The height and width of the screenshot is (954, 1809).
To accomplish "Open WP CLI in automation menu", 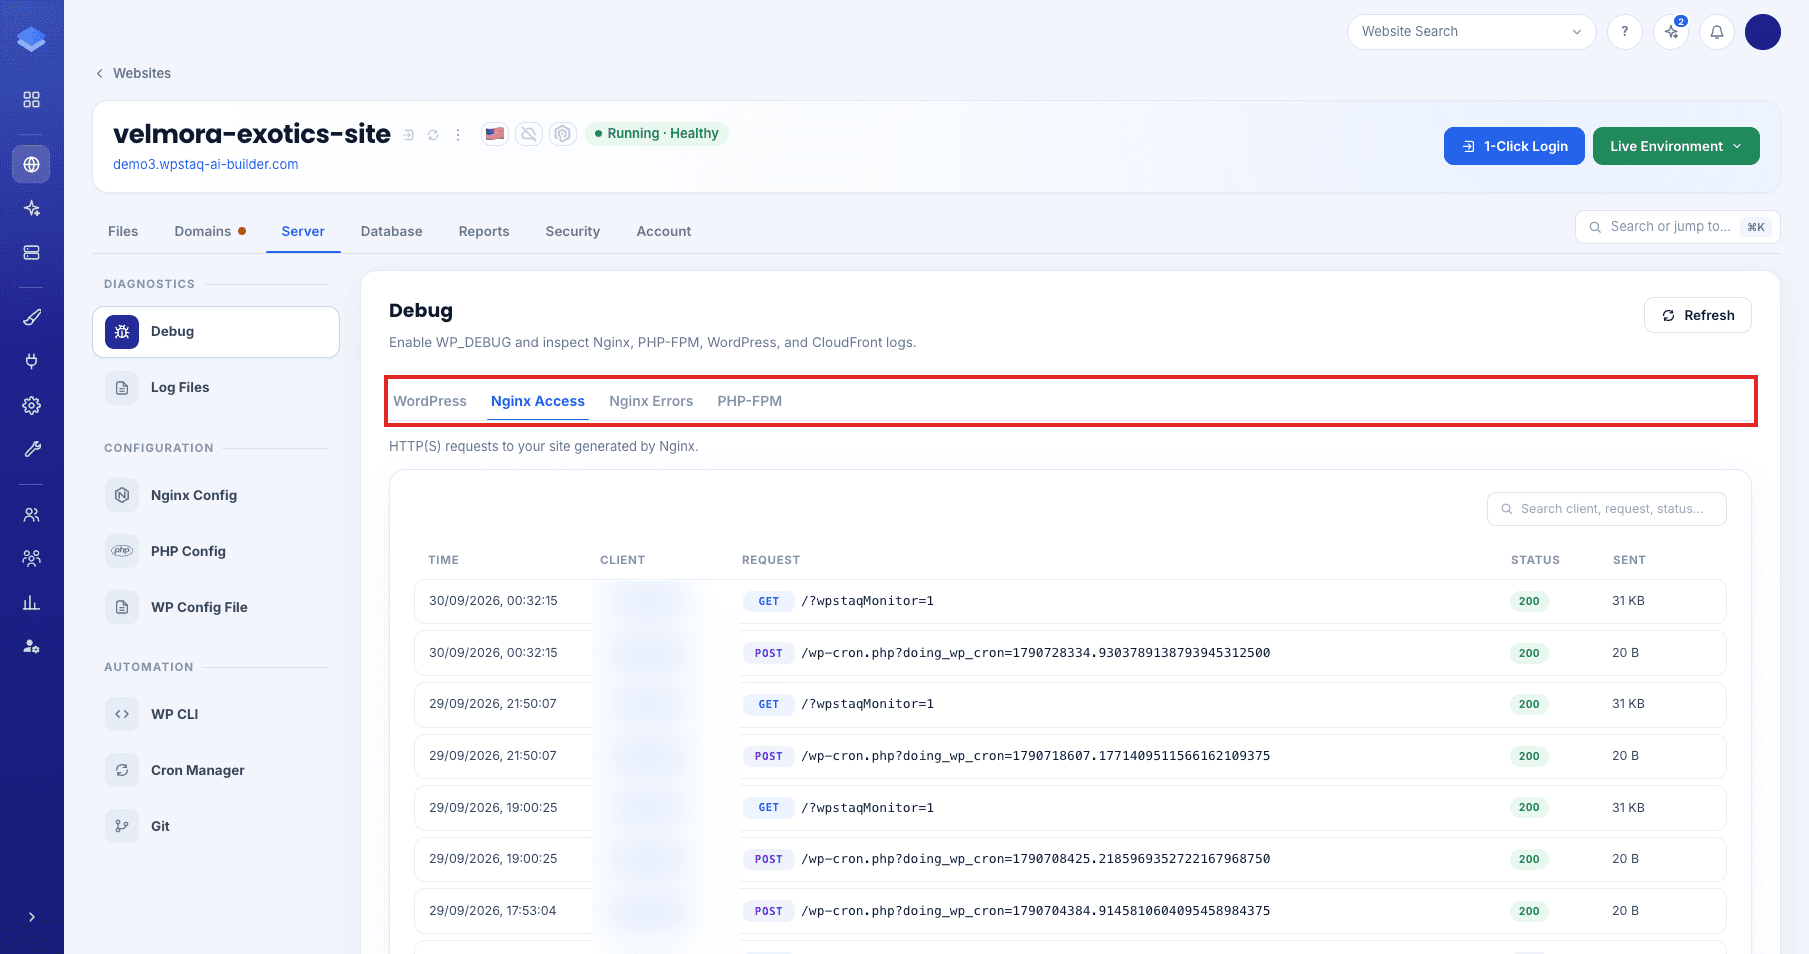I will click(216, 714).
